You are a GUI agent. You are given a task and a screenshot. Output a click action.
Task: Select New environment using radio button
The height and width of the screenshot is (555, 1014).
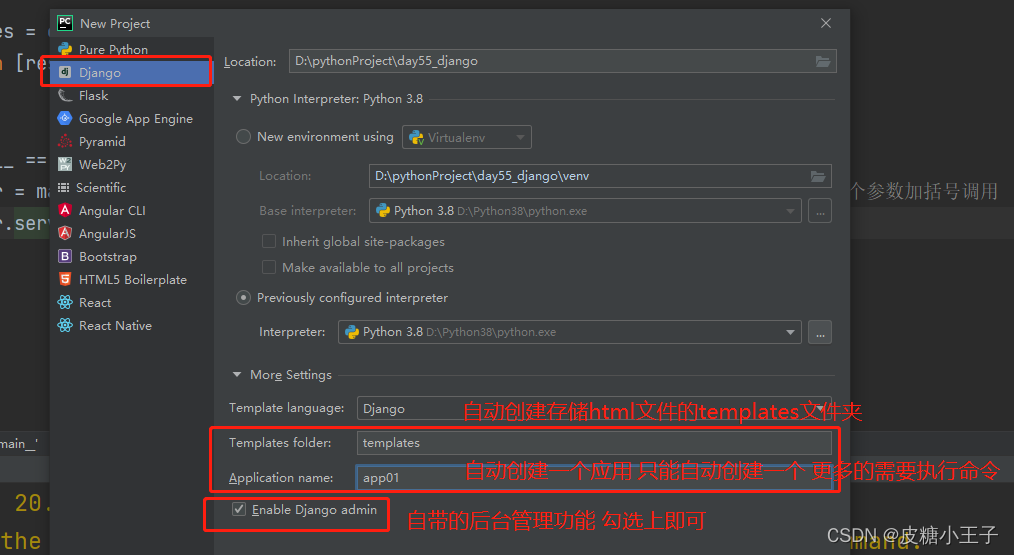point(243,136)
